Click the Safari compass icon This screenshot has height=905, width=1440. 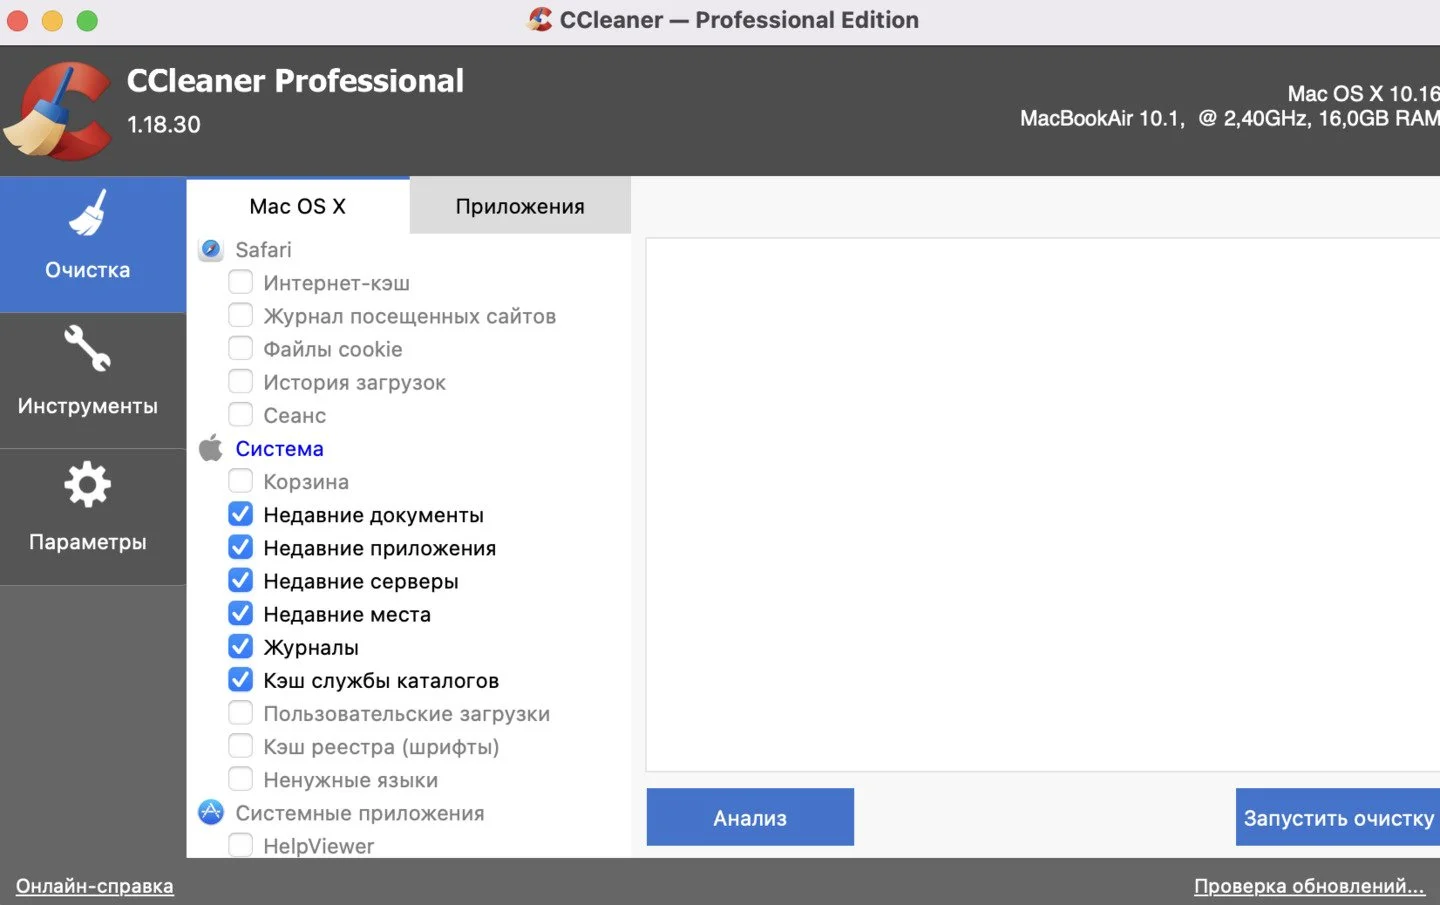coord(211,249)
